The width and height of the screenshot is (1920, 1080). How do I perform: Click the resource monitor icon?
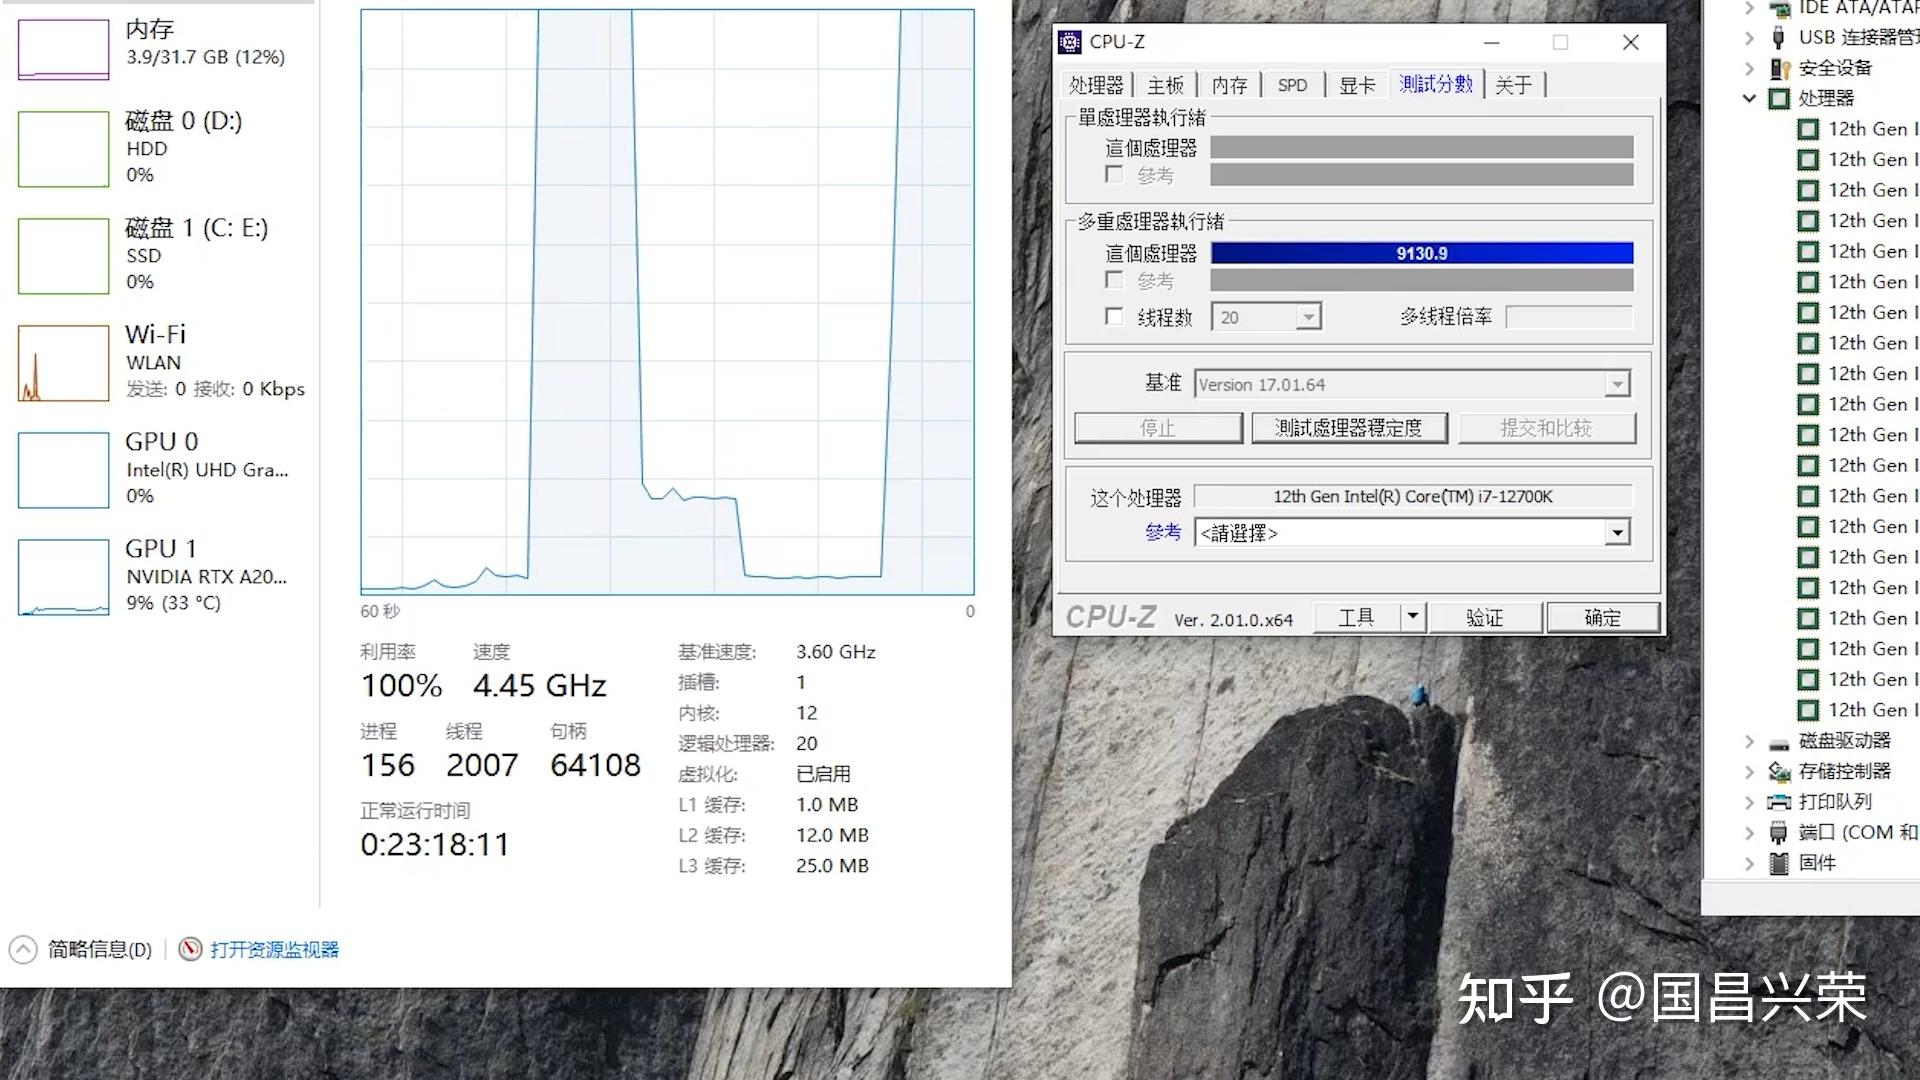[x=190, y=949]
